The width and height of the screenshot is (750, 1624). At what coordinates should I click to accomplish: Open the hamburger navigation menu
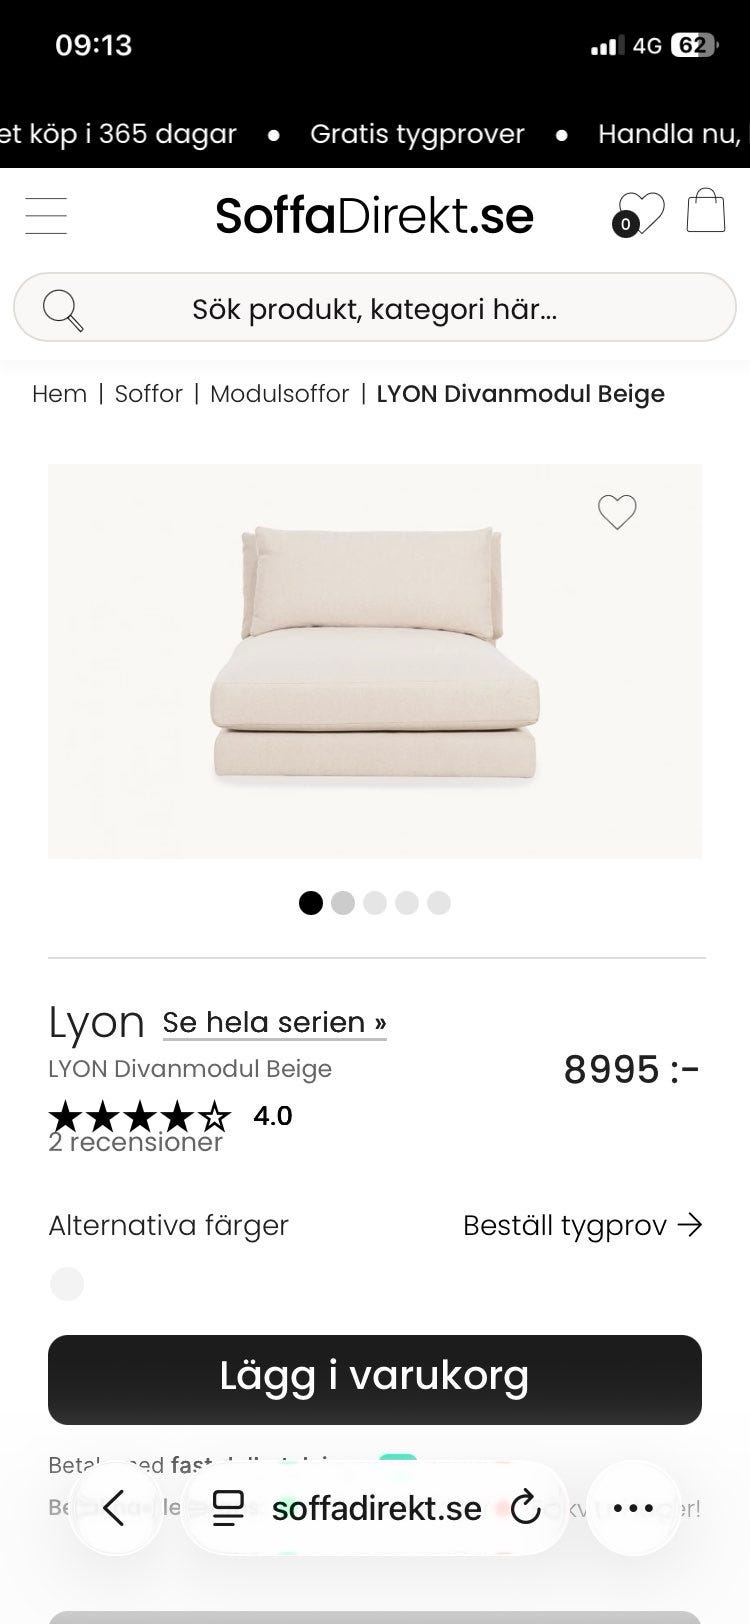click(46, 216)
